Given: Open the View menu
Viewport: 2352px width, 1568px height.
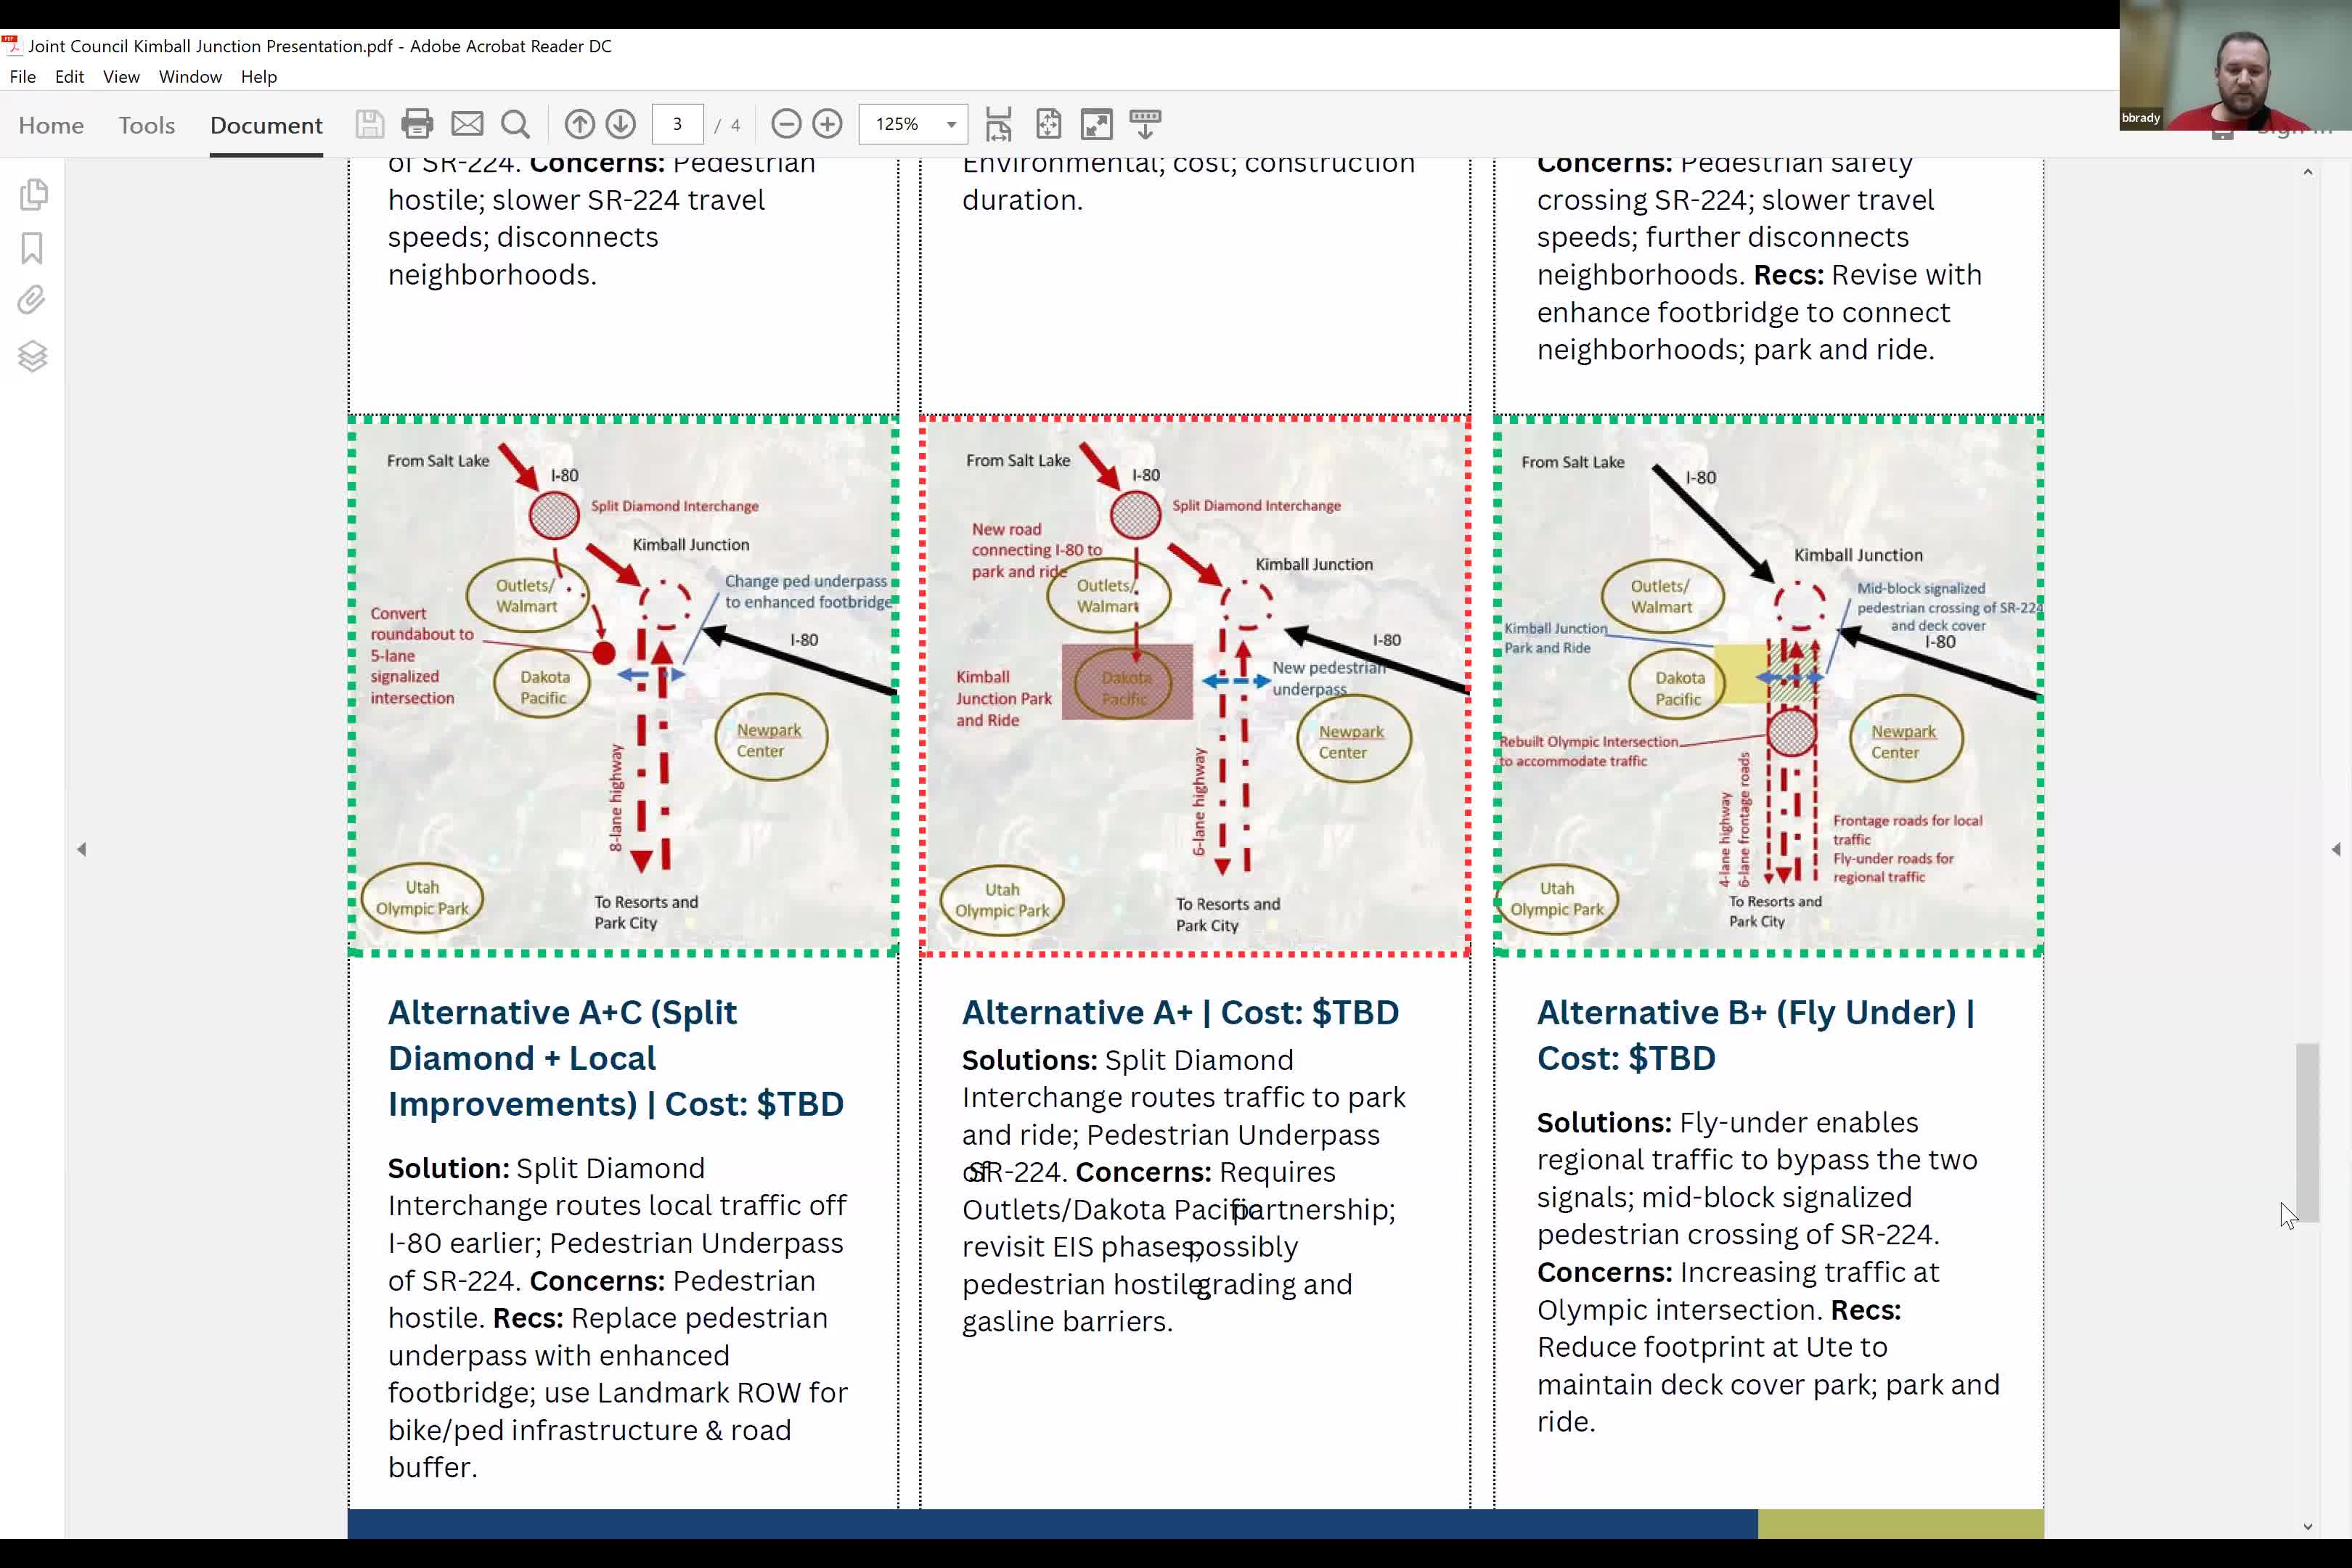Looking at the screenshot, I should tap(121, 77).
